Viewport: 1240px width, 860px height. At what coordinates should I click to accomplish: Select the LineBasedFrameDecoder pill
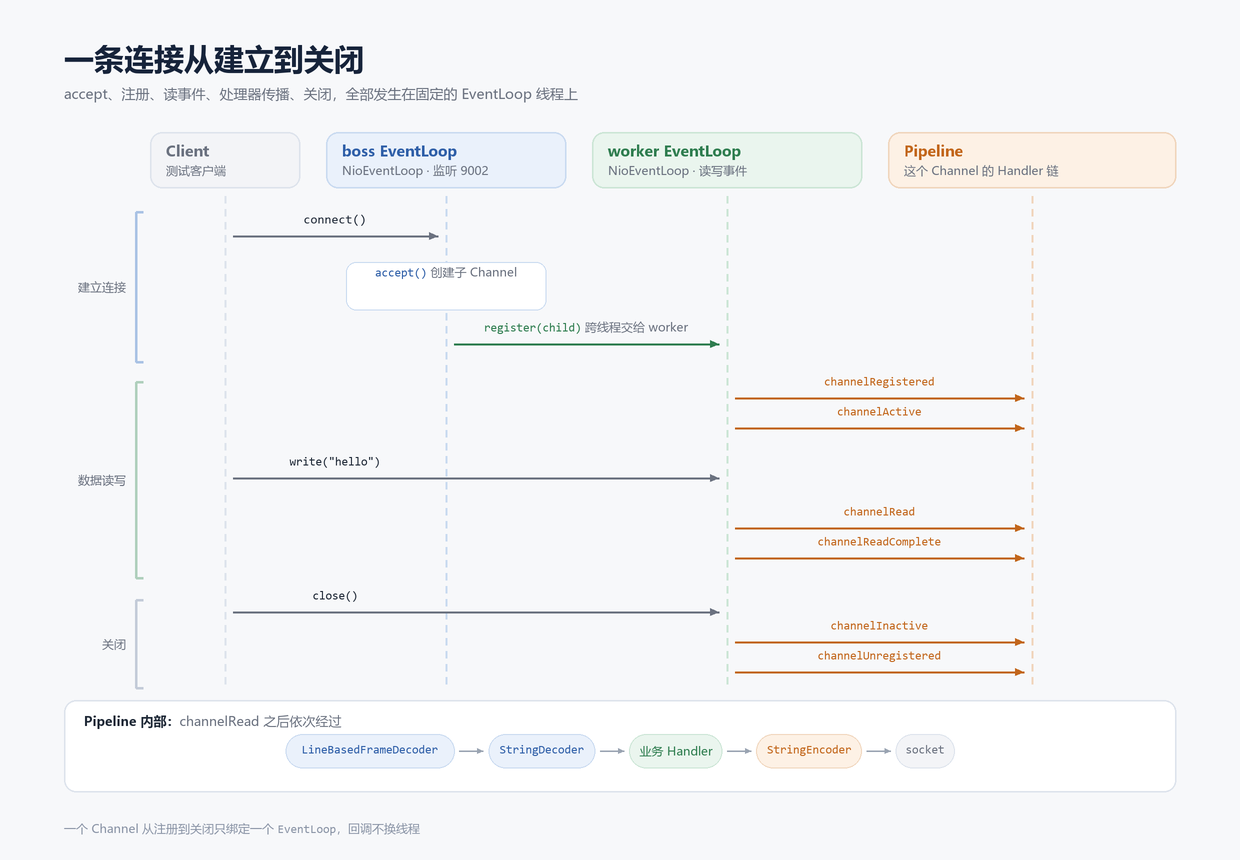click(x=370, y=751)
